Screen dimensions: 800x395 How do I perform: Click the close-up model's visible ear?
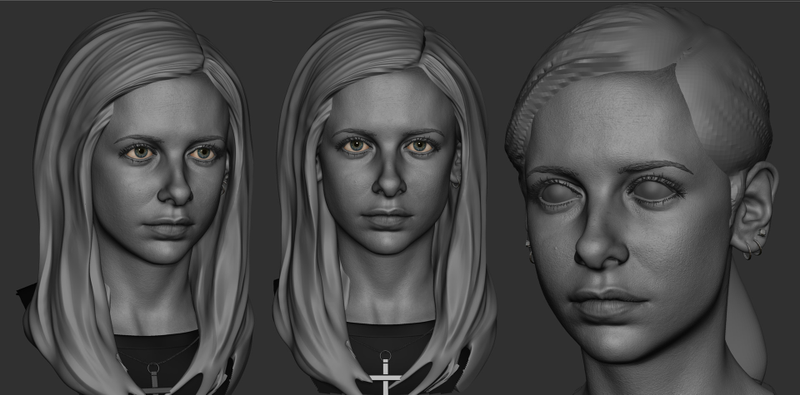coord(754,209)
